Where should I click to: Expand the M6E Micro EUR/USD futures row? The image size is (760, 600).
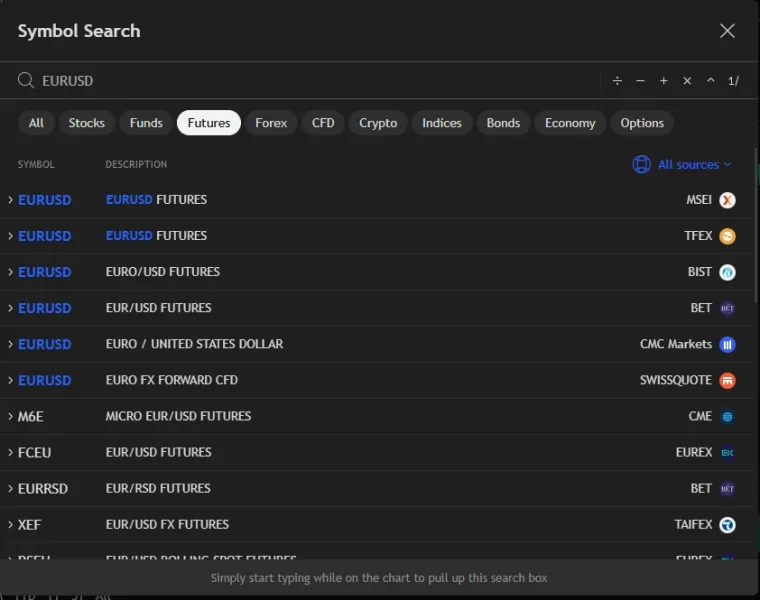[x=10, y=416]
